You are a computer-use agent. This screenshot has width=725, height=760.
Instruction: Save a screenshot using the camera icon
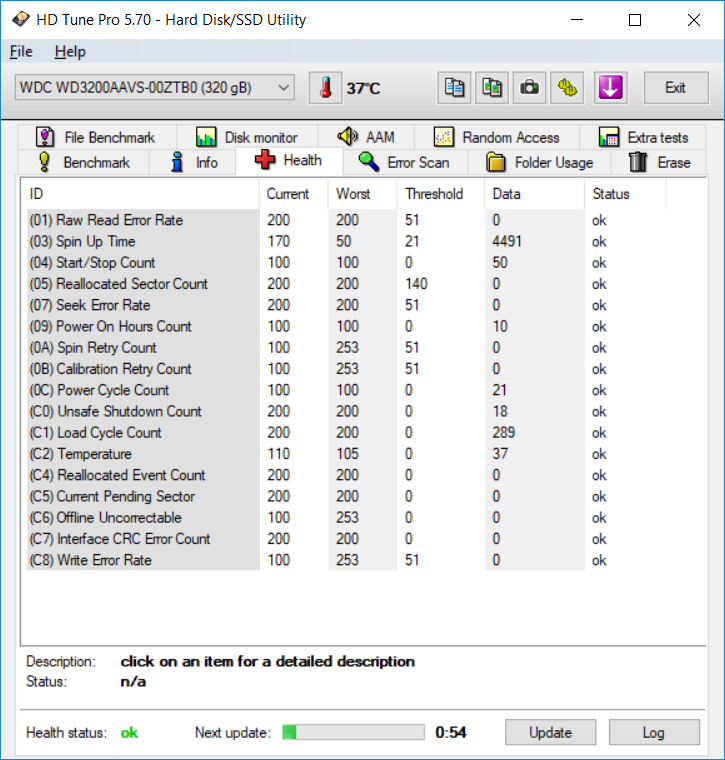pos(529,88)
